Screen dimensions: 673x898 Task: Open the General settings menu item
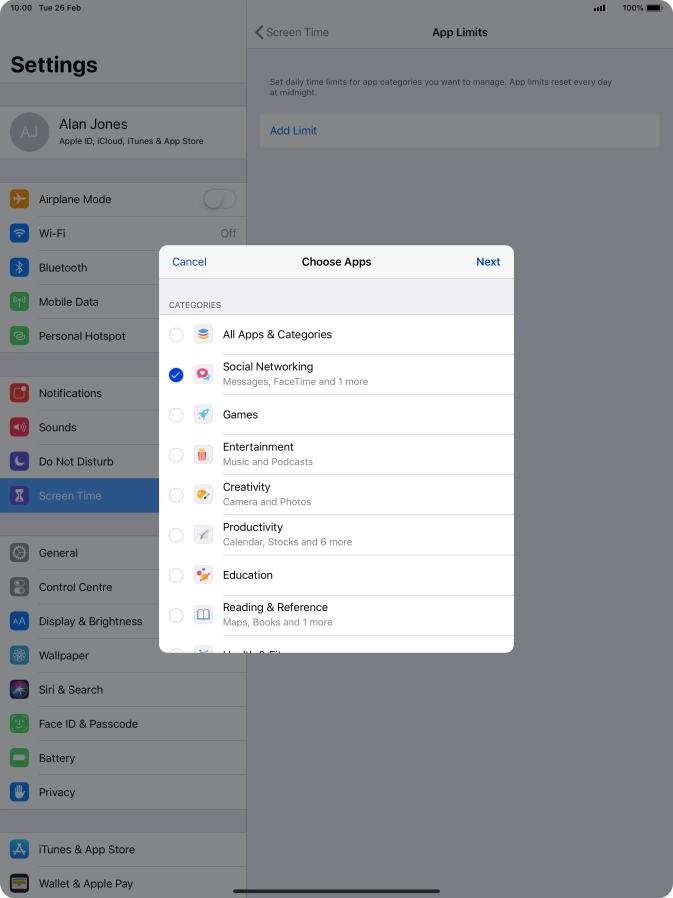click(x=58, y=553)
